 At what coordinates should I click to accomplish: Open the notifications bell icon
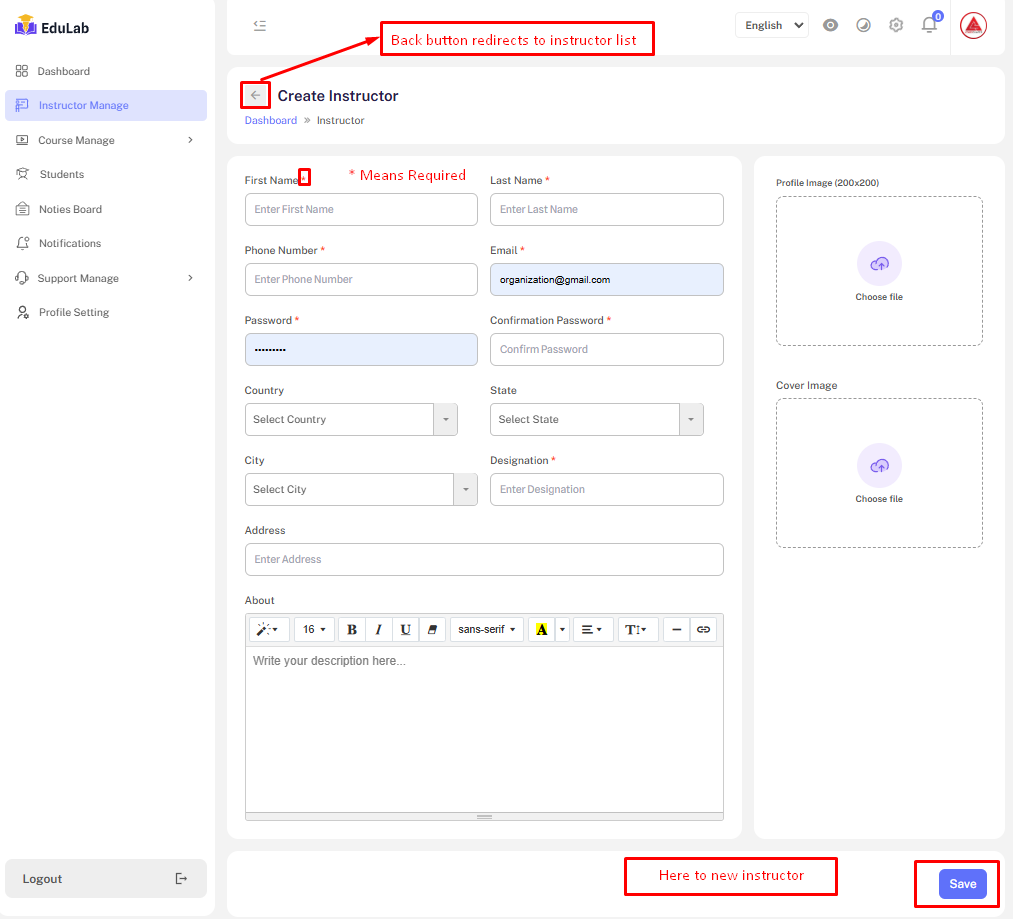click(929, 26)
